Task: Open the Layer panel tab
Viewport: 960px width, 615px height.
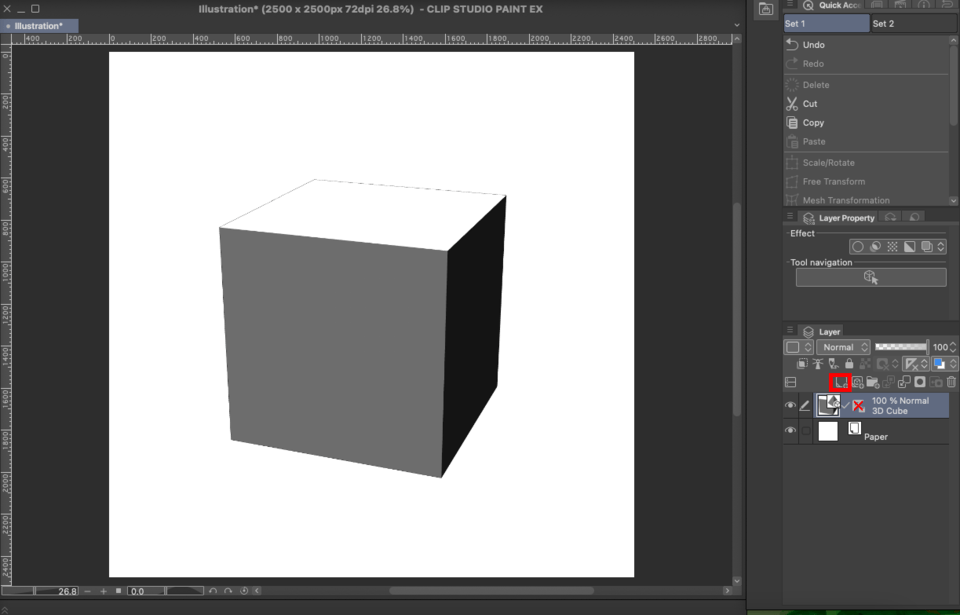Action: pyautogui.click(x=822, y=332)
